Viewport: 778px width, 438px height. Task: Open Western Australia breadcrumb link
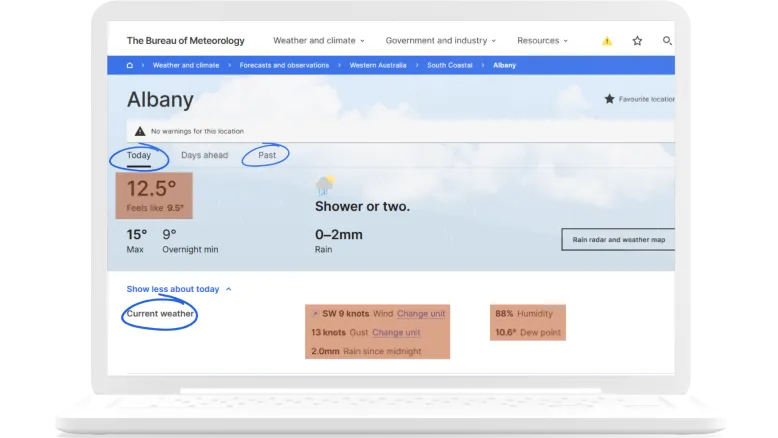378,65
